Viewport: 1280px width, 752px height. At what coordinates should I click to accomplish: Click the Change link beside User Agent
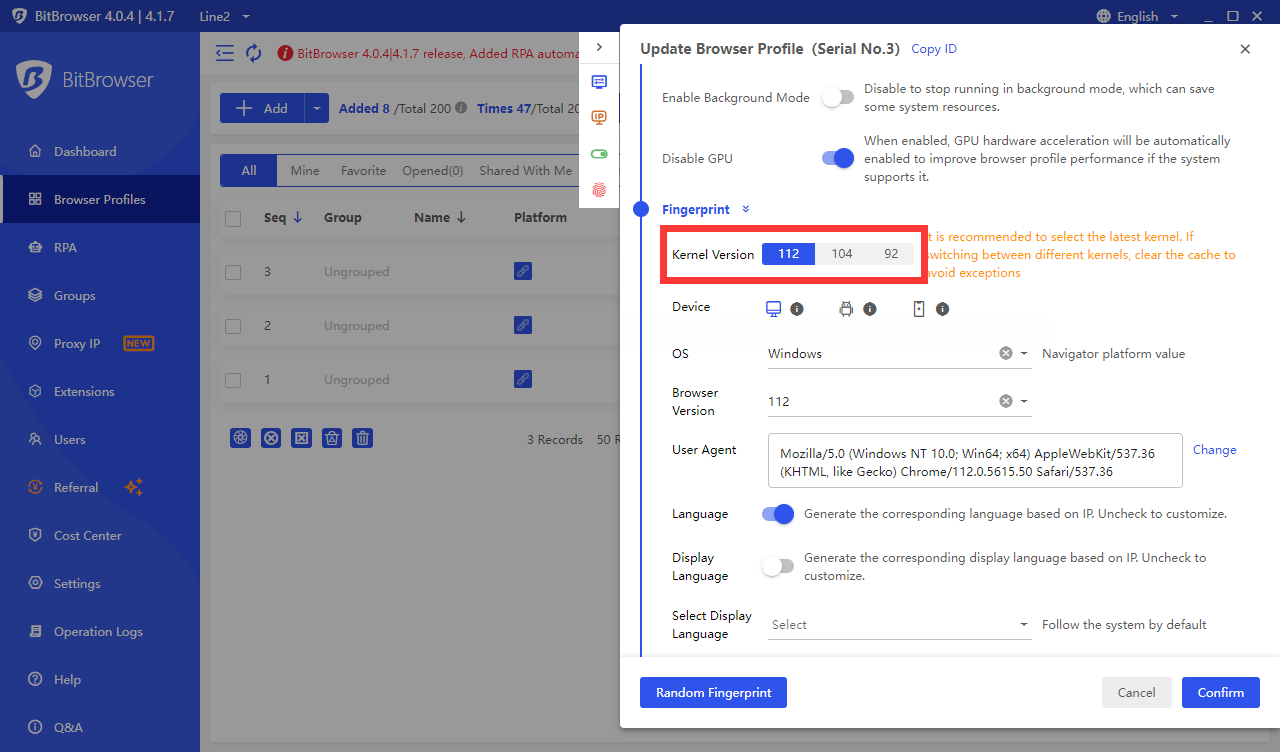[1214, 450]
